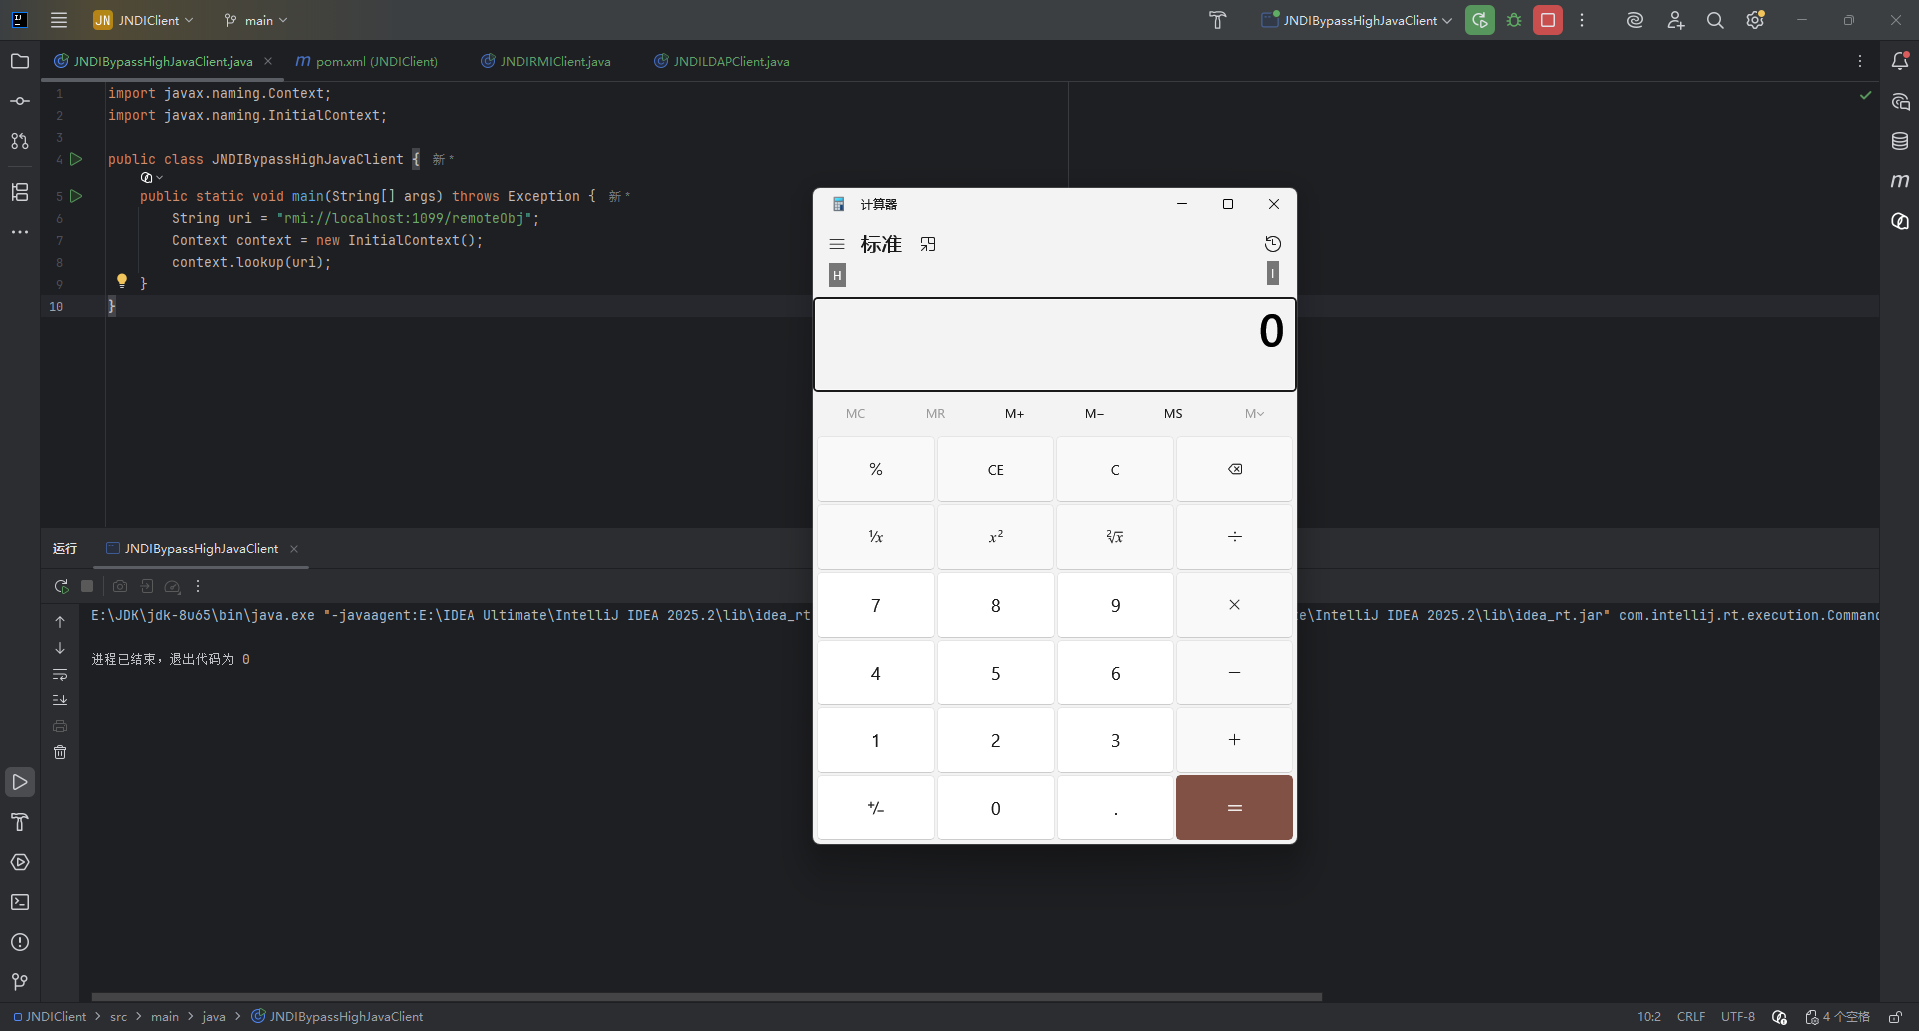Show more tool windows via the ellipsis in left sidebar
1919x1031 pixels.
[x=19, y=232]
